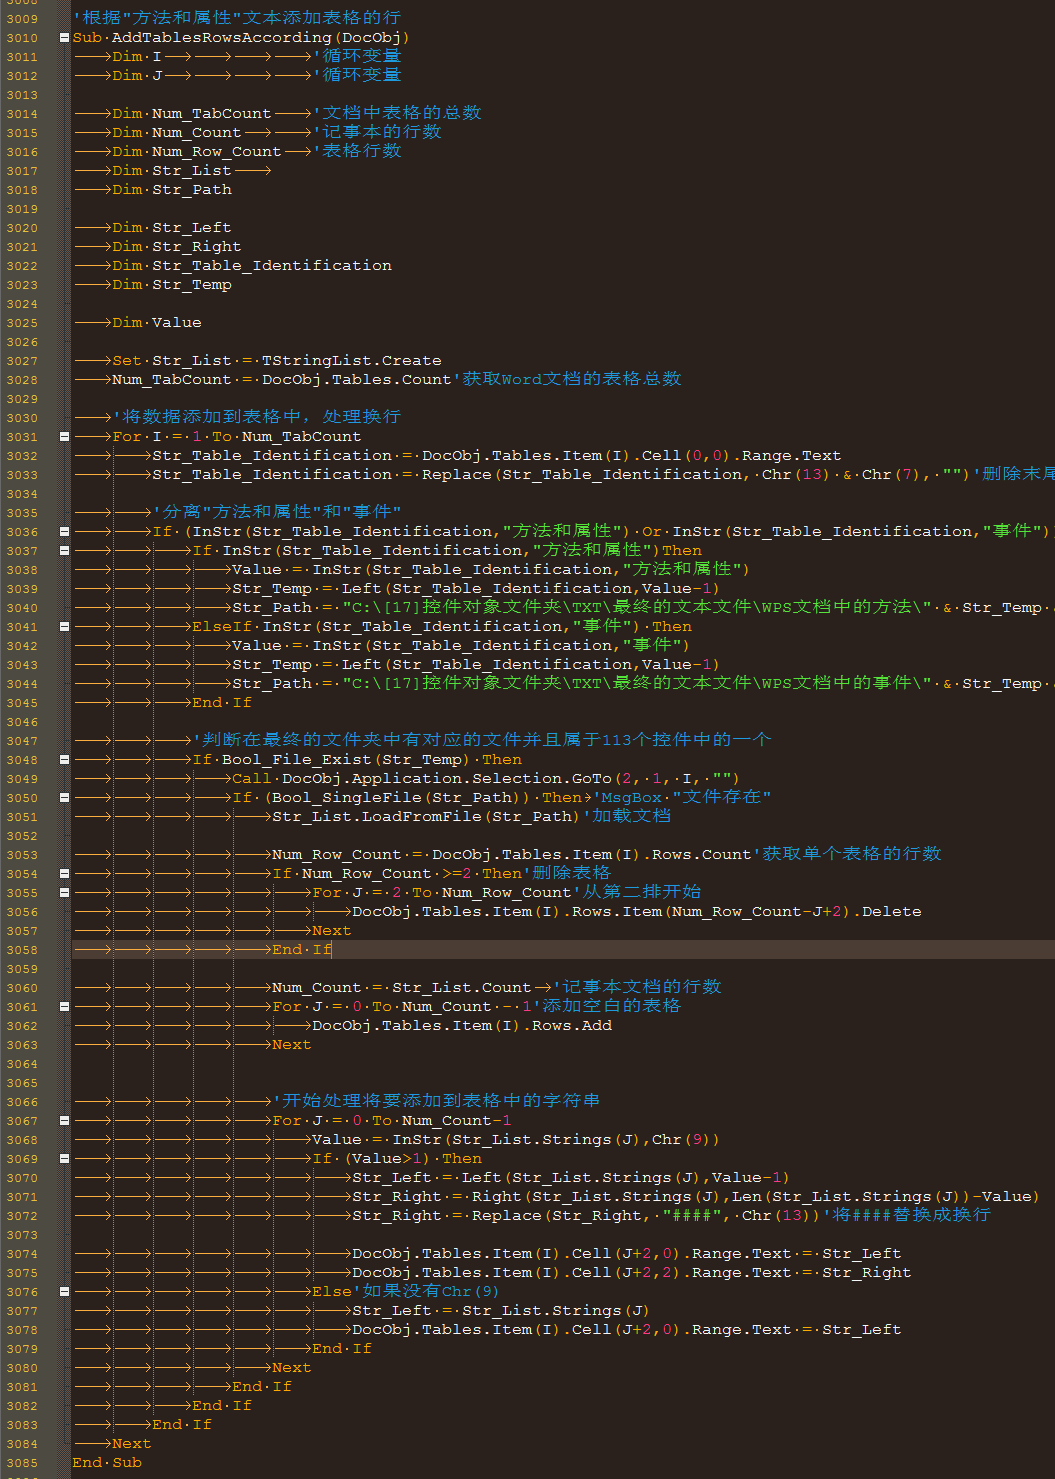Click the Dim Value declaration
This screenshot has height=1479, width=1055.
click(157, 323)
